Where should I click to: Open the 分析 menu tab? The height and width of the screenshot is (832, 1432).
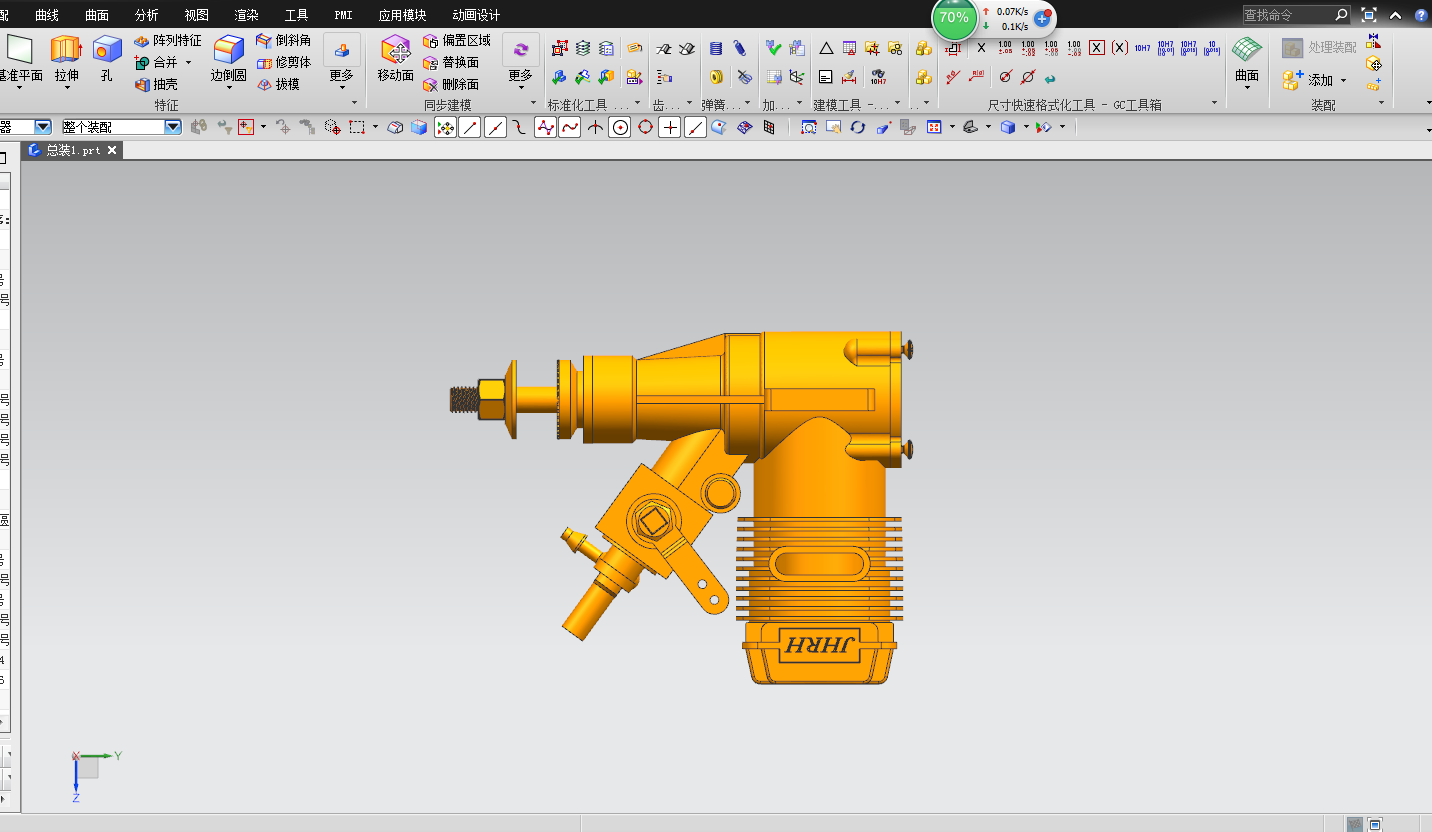(x=147, y=15)
